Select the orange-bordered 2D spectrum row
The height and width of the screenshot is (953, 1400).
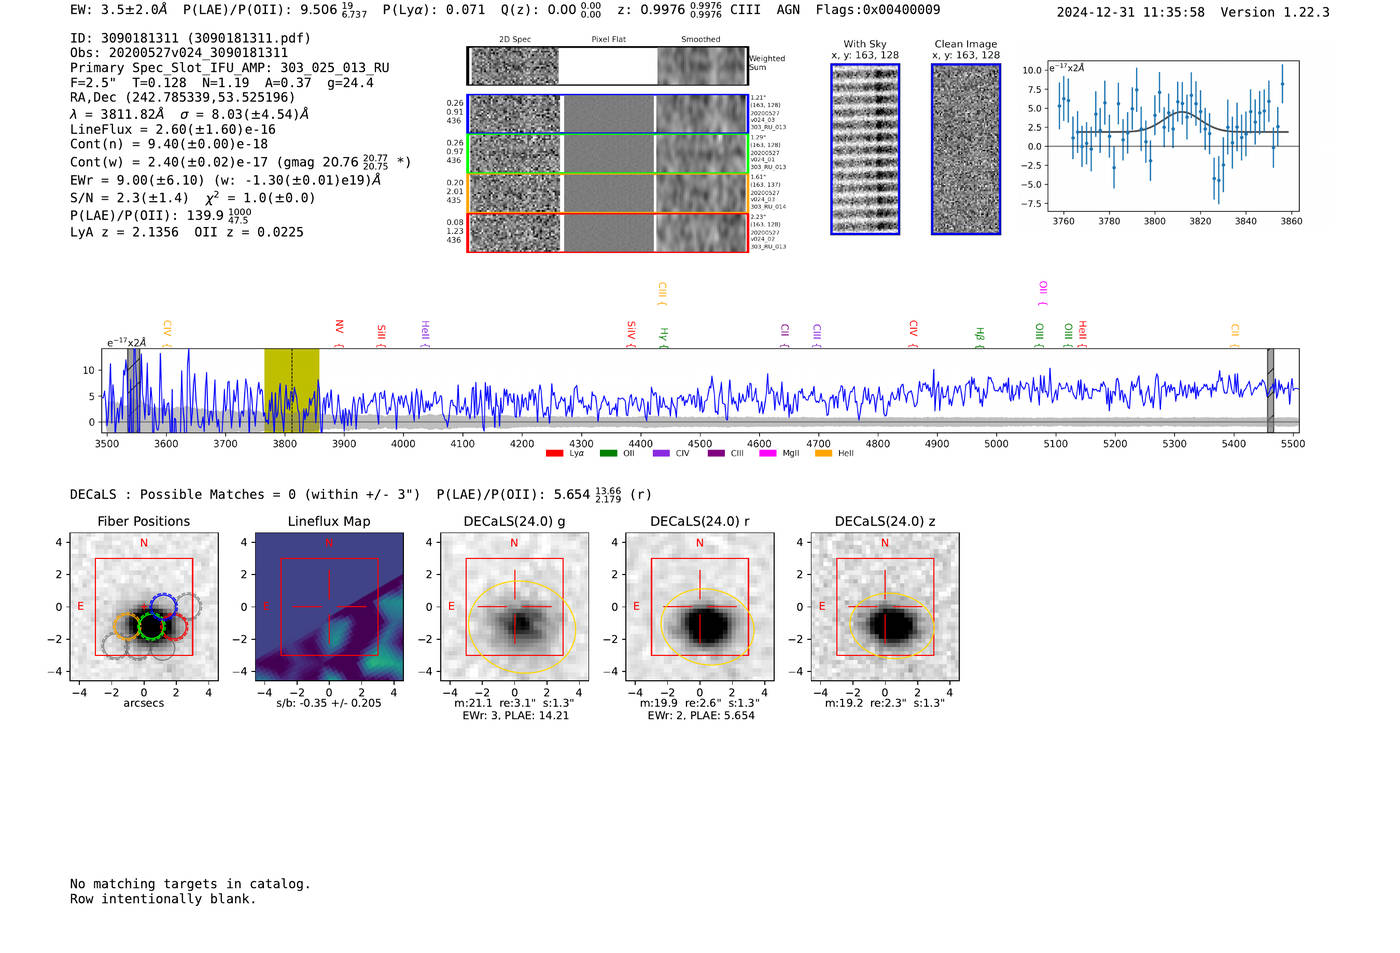tap(607, 193)
